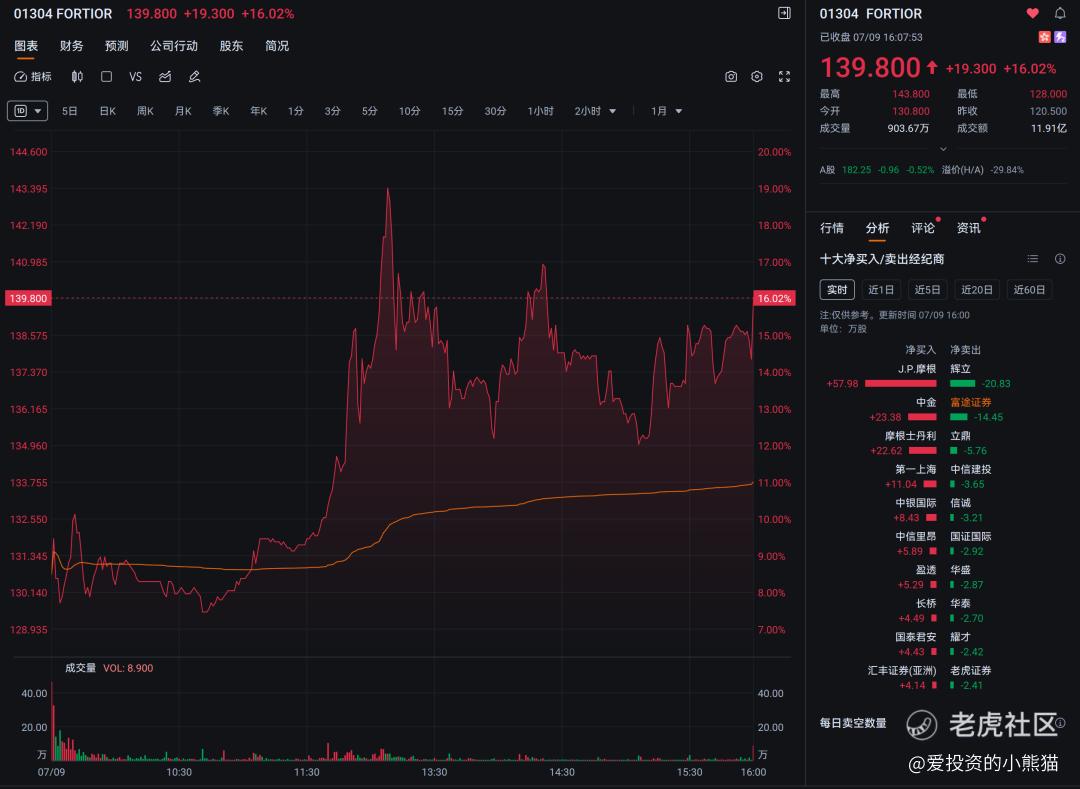The image size is (1080, 789).
Task: Open chart settings hexagon gear
Action: (x=757, y=76)
